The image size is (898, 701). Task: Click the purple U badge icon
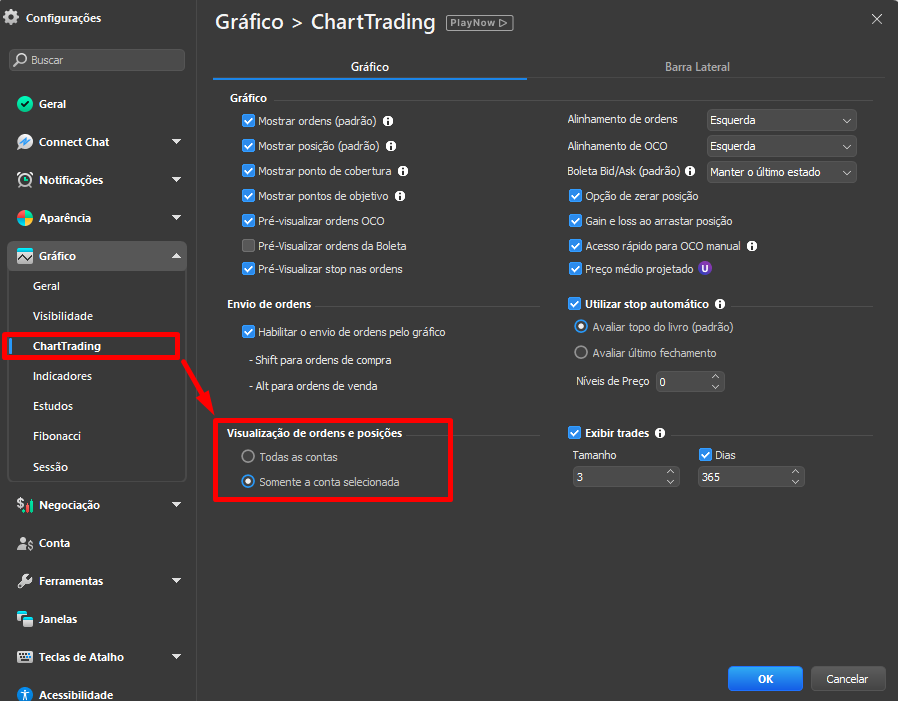705,269
